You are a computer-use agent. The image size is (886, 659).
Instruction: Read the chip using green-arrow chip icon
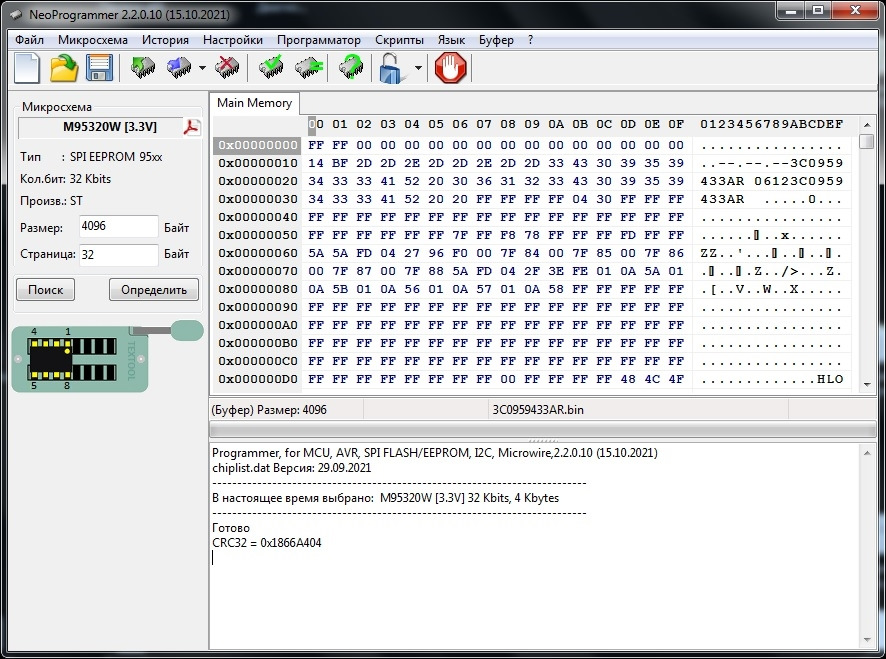(x=143, y=68)
